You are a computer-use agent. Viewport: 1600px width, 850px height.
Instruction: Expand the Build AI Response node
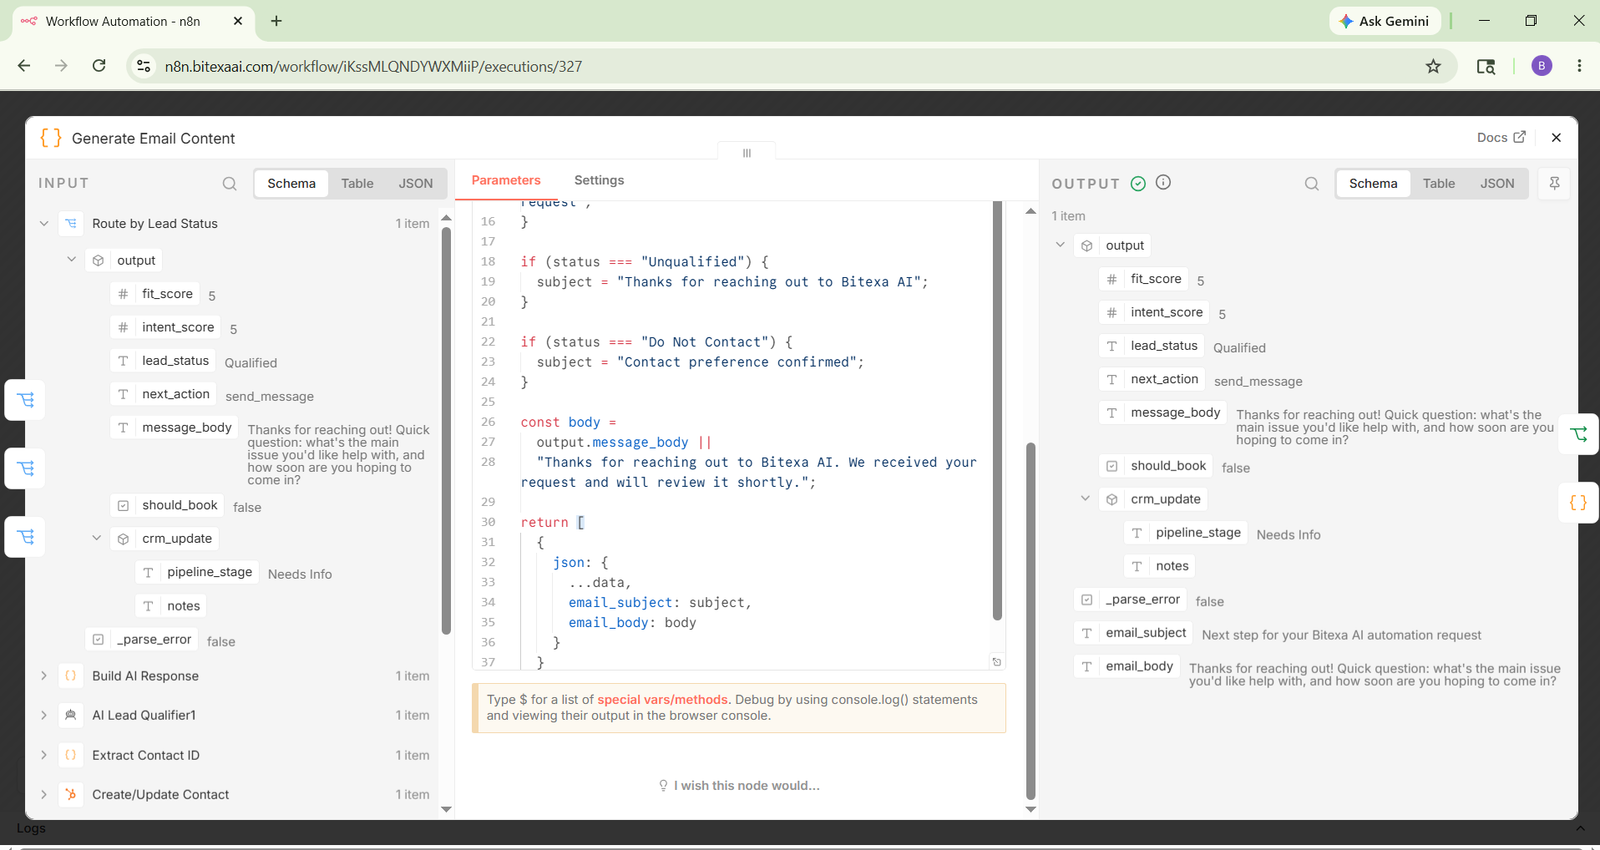pos(44,676)
